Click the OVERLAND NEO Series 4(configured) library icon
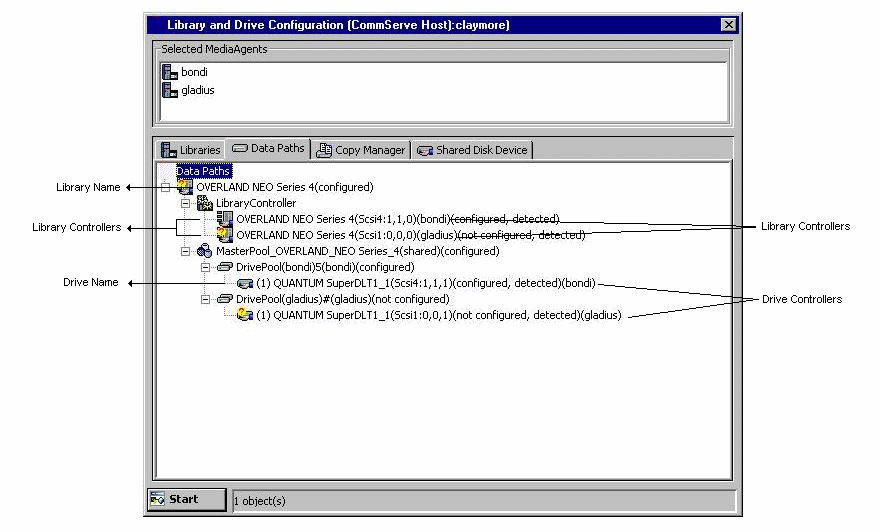The width and height of the screenshot is (880, 532). coord(185,187)
